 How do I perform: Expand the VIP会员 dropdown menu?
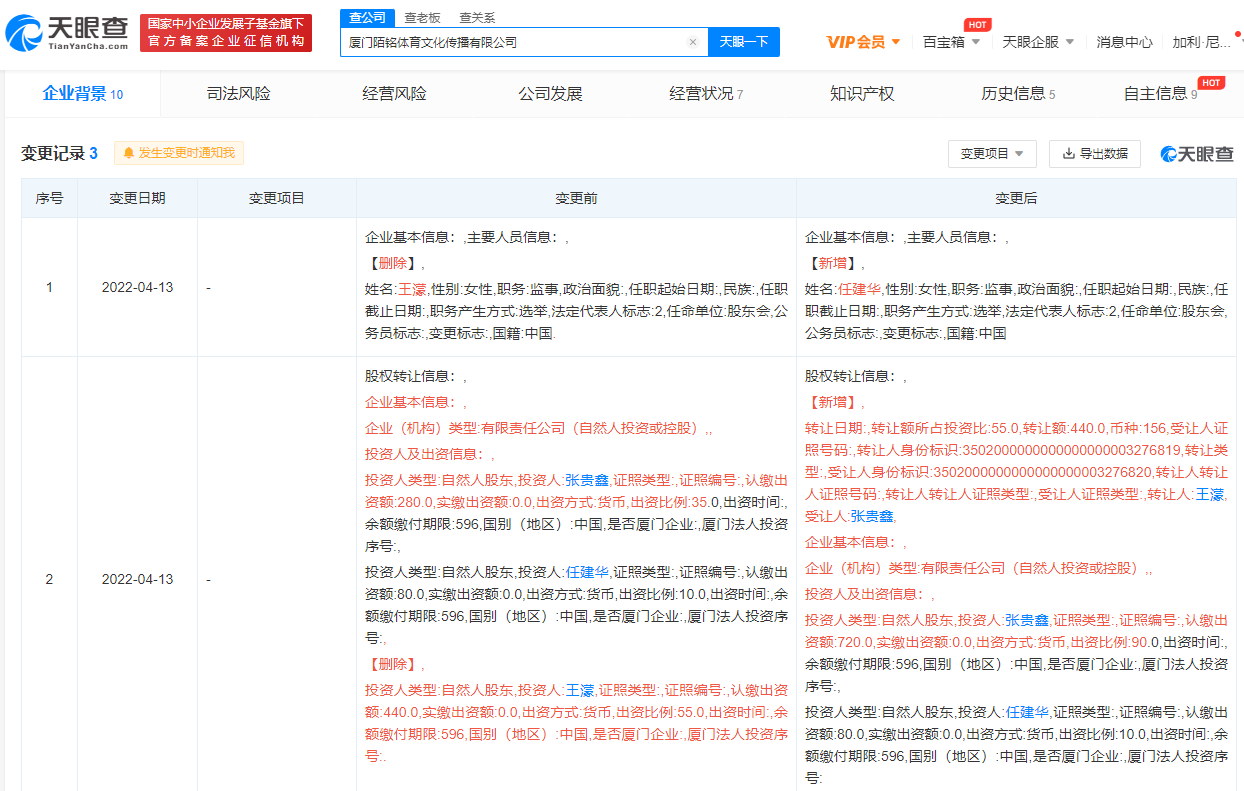pyautogui.click(x=895, y=42)
